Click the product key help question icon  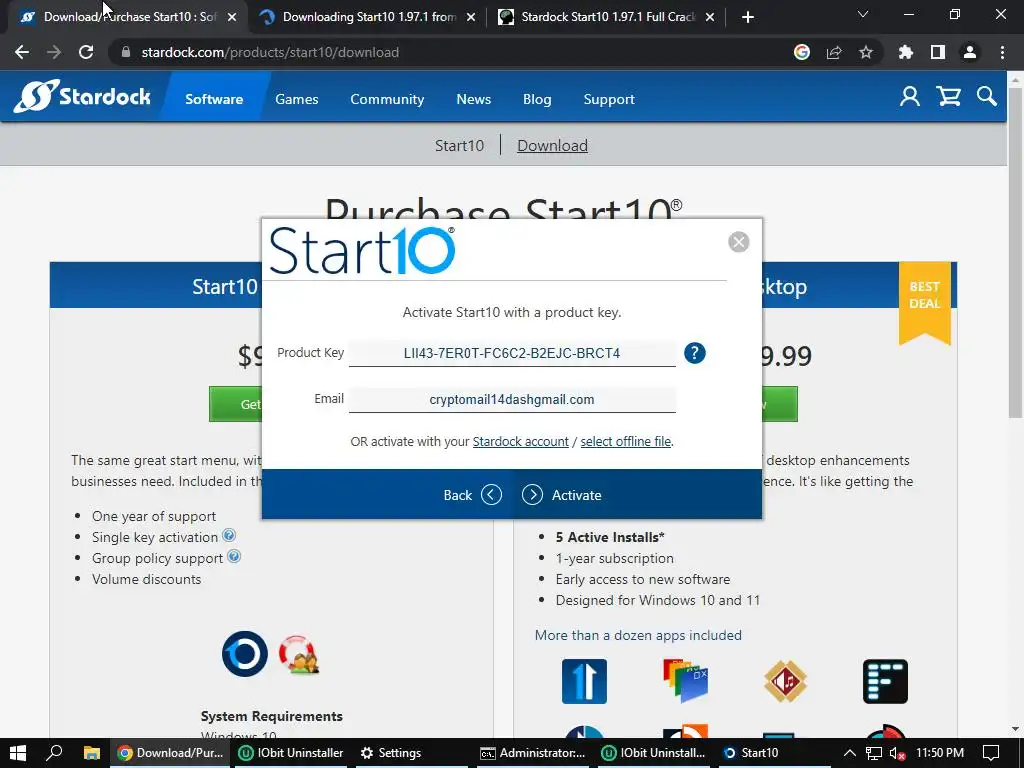695,353
